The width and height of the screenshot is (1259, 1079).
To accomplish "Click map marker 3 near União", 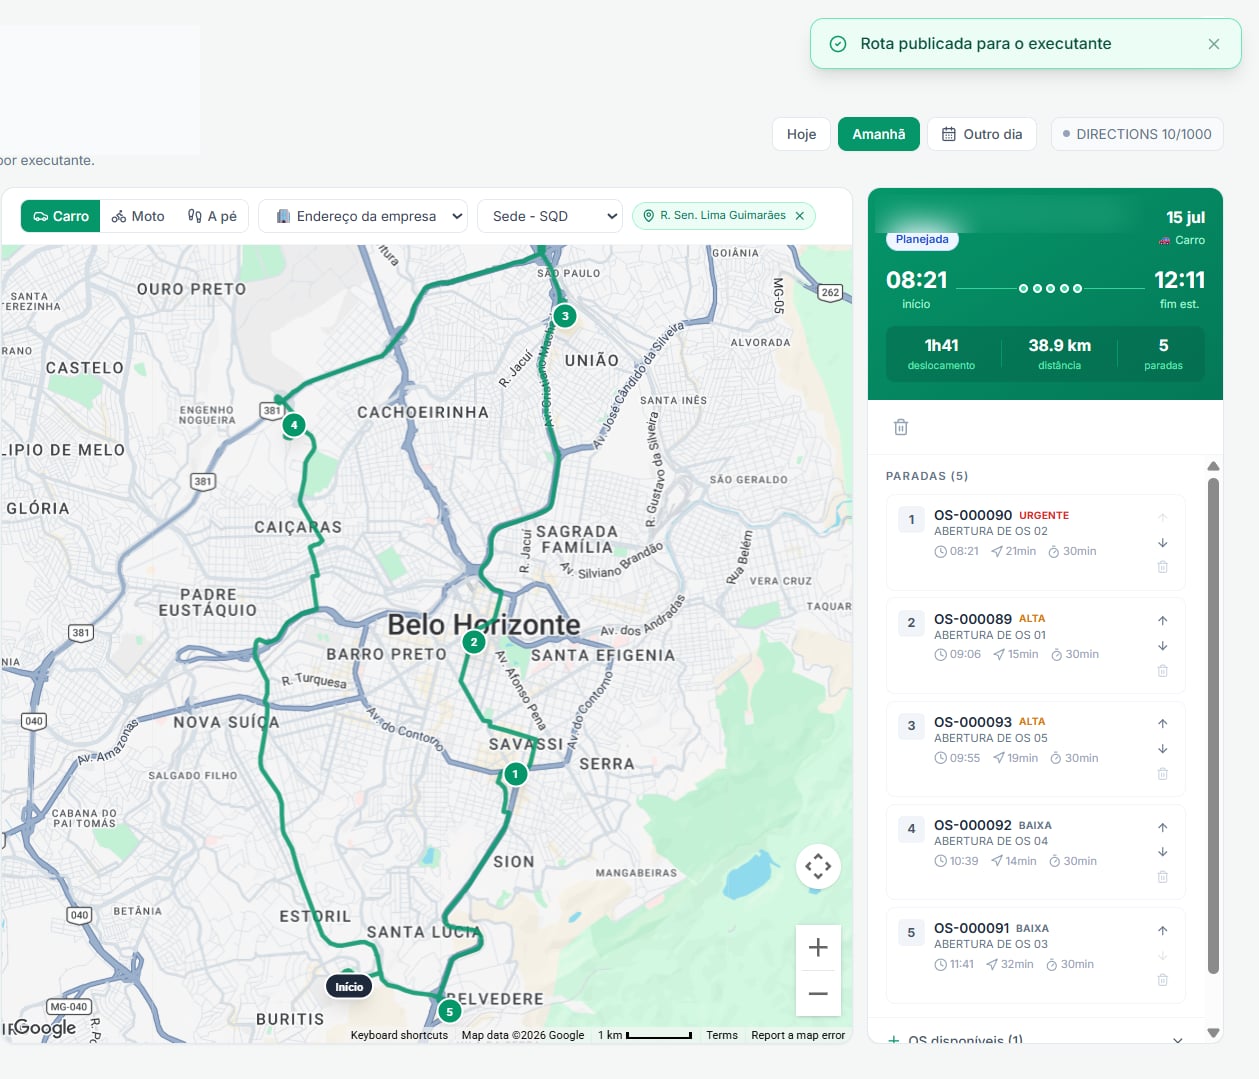I will click(565, 316).
